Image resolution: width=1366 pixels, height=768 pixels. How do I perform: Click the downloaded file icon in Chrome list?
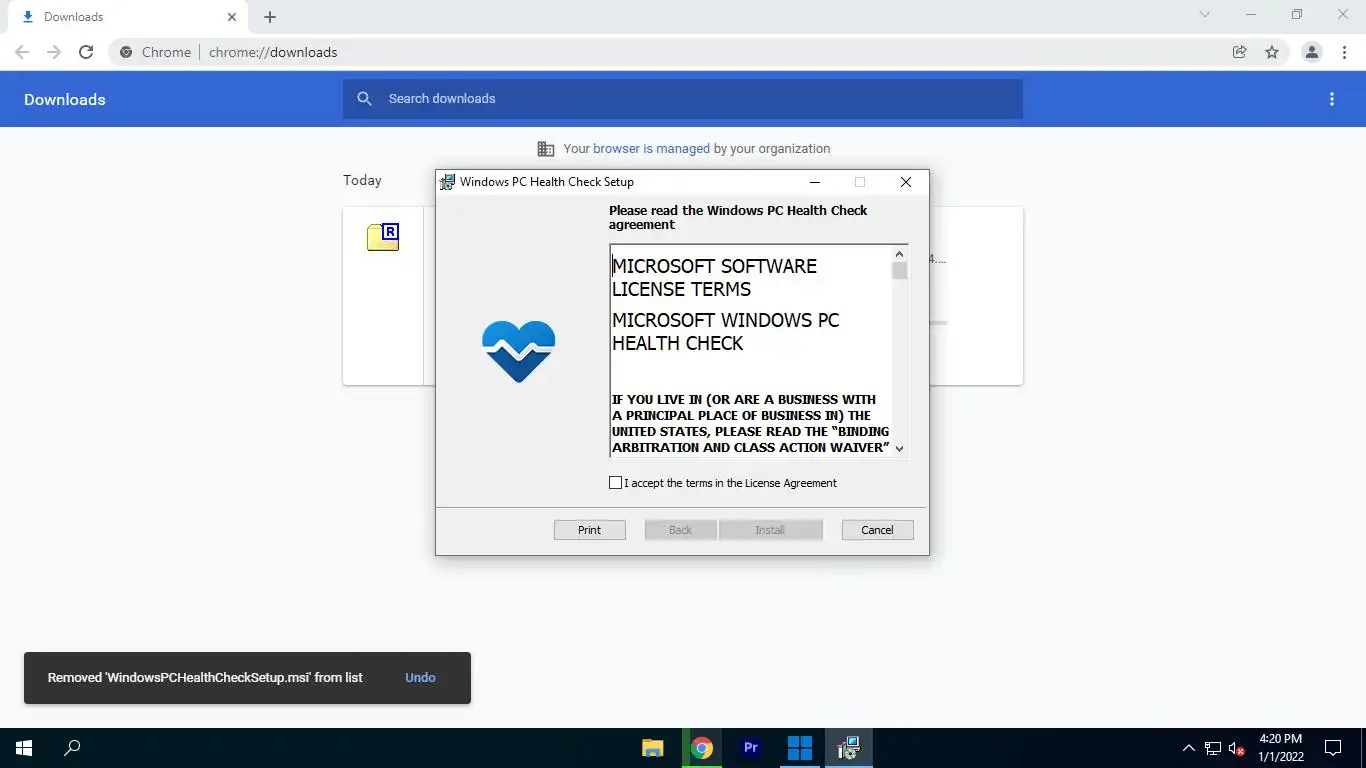tap(383, 237)
